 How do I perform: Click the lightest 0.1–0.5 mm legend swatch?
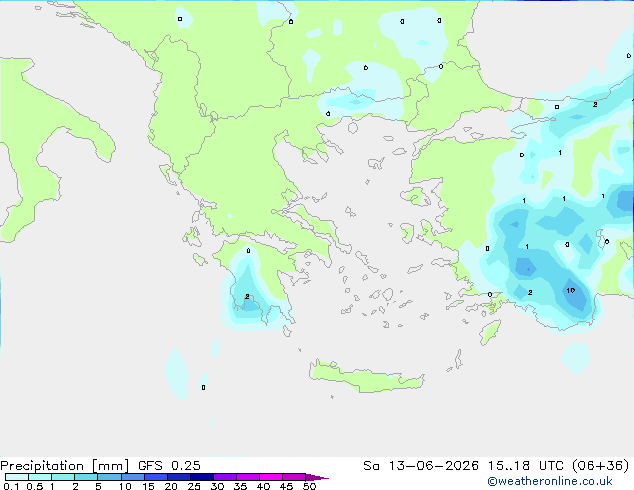17,477
